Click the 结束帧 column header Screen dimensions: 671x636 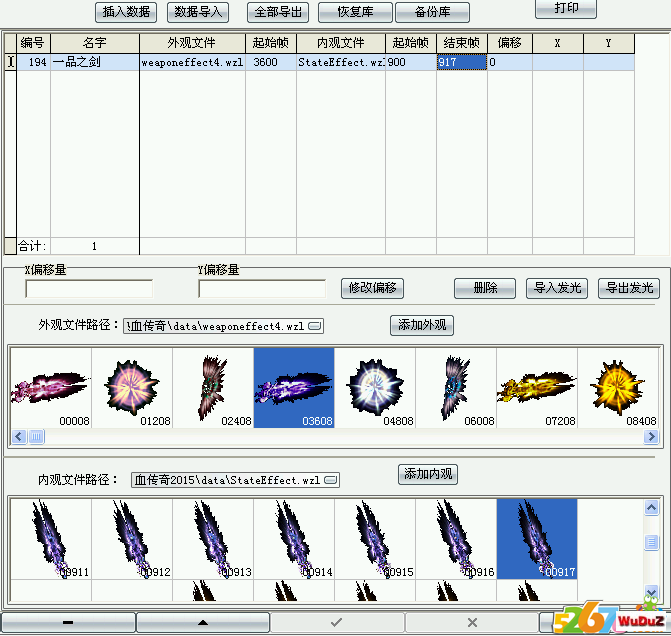click(x=461, y=43)
